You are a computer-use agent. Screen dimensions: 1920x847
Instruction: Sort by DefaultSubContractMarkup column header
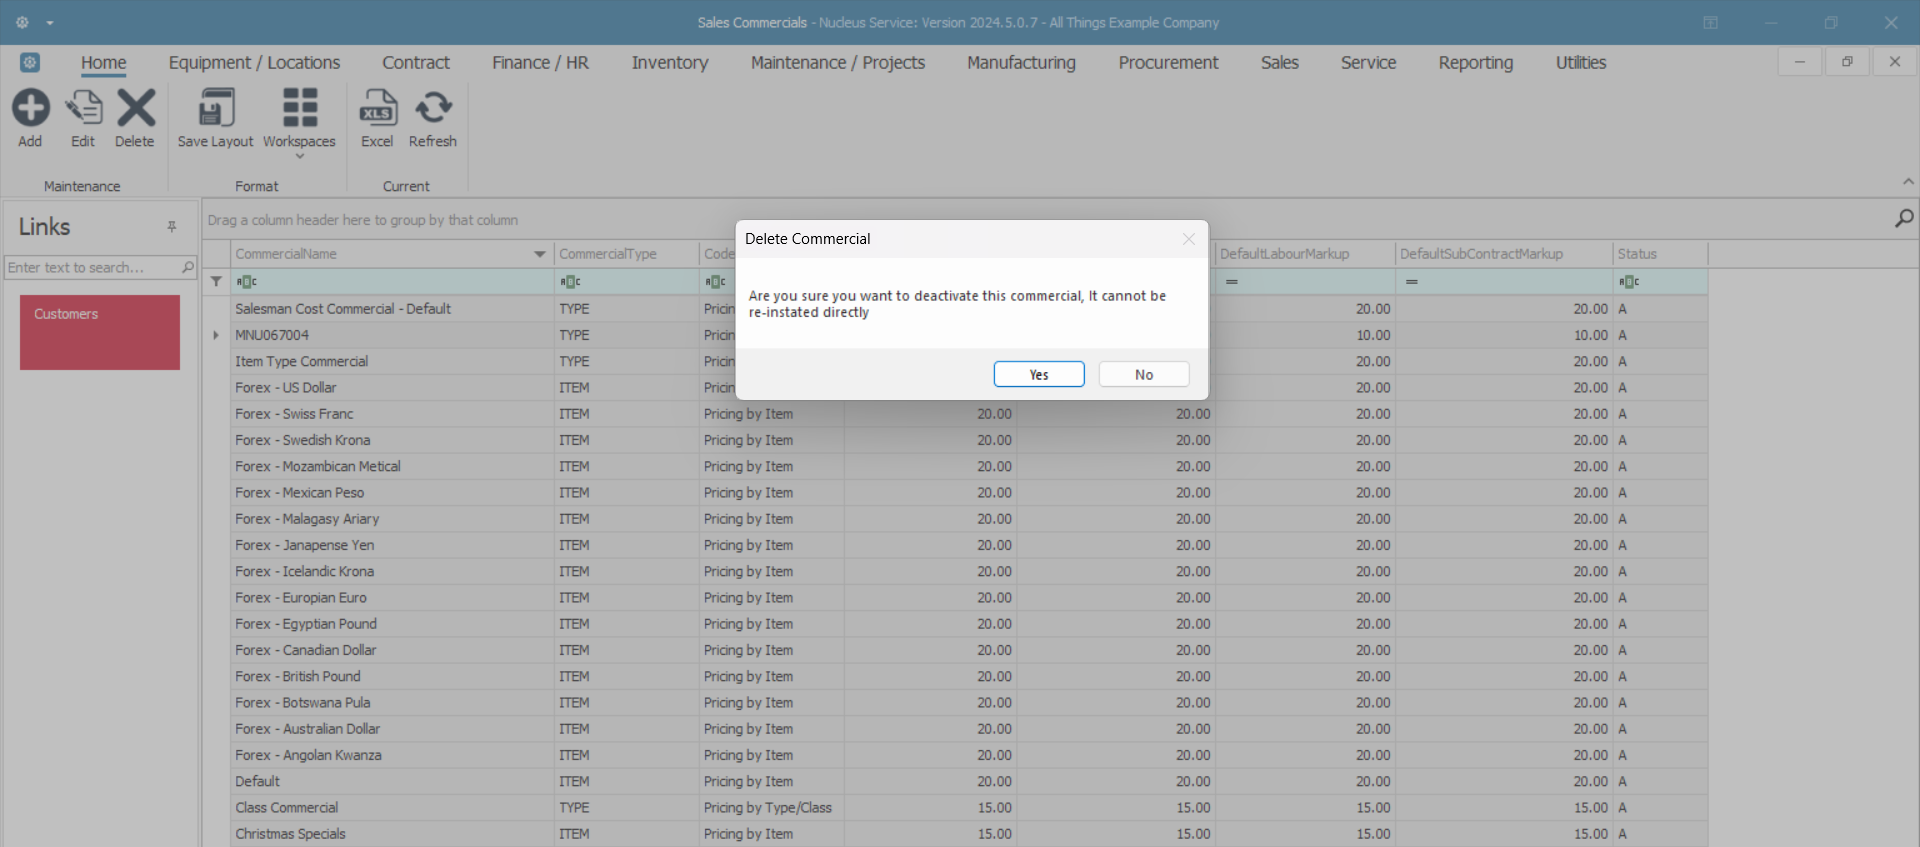coord(1504,254)
